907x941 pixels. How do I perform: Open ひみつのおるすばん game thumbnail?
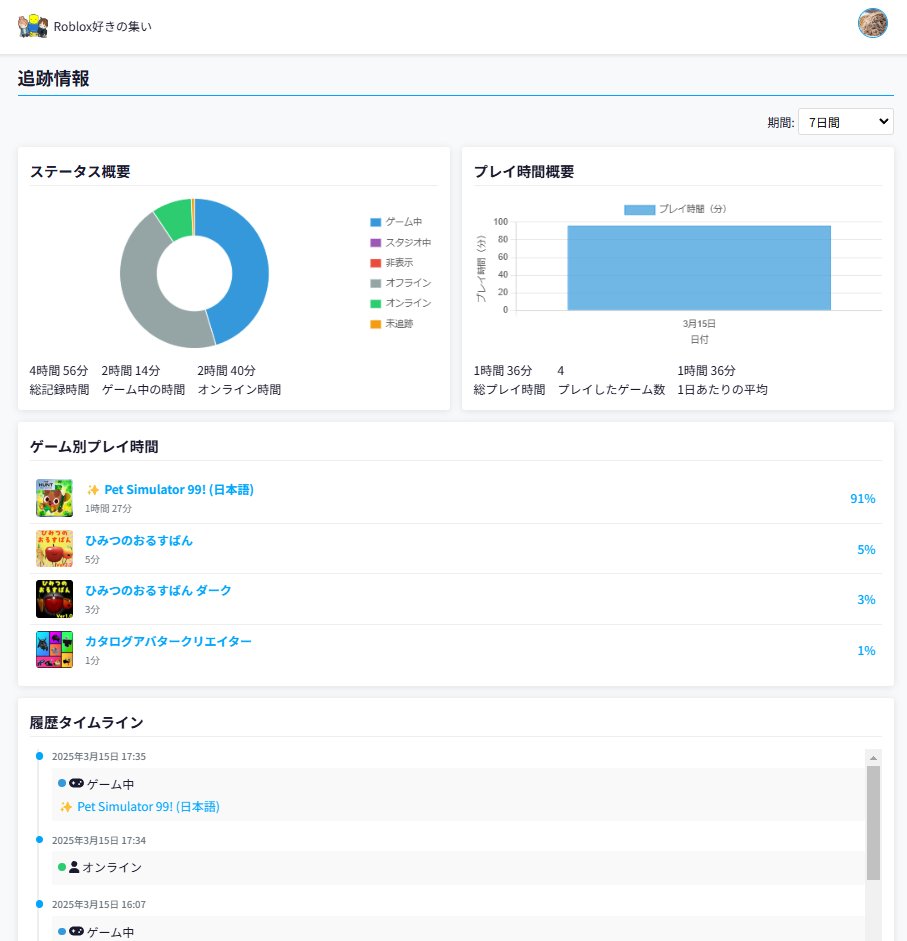pyautogui.click(x=55, y=548)
